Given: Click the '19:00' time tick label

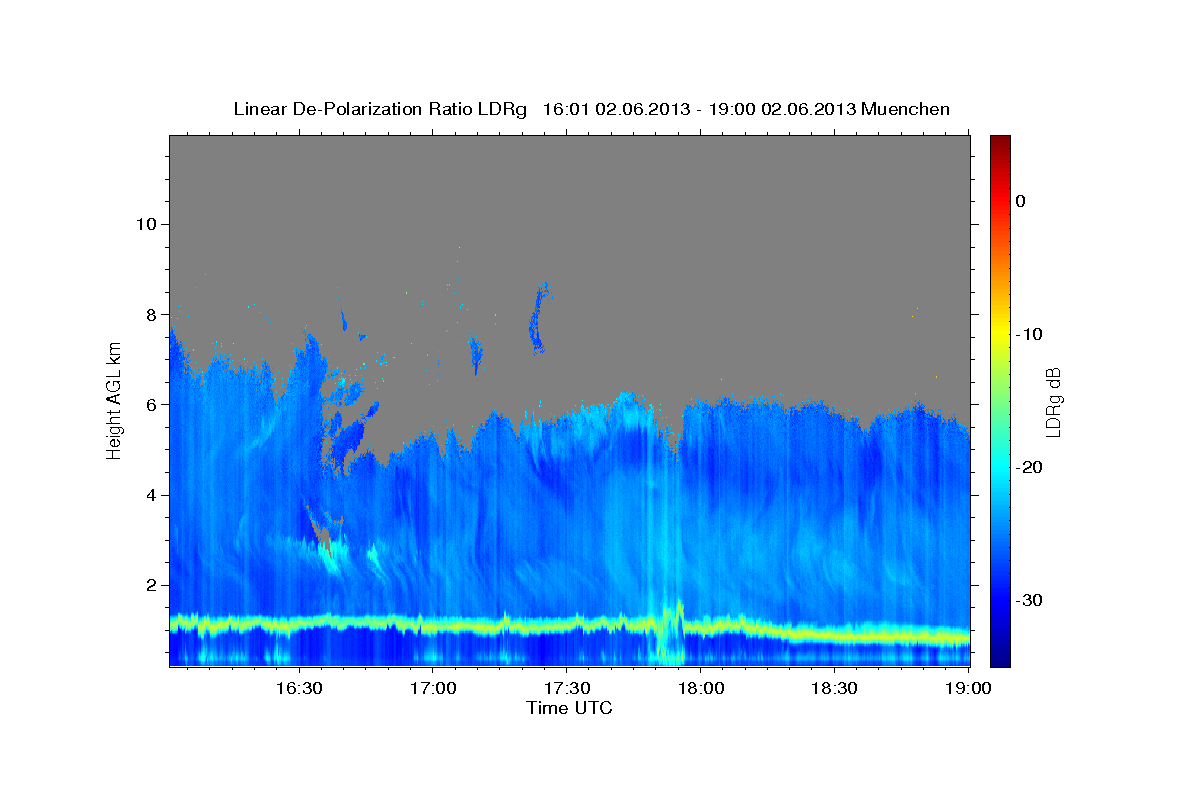Looking at the screenshot, I should [x=968, y=688].
